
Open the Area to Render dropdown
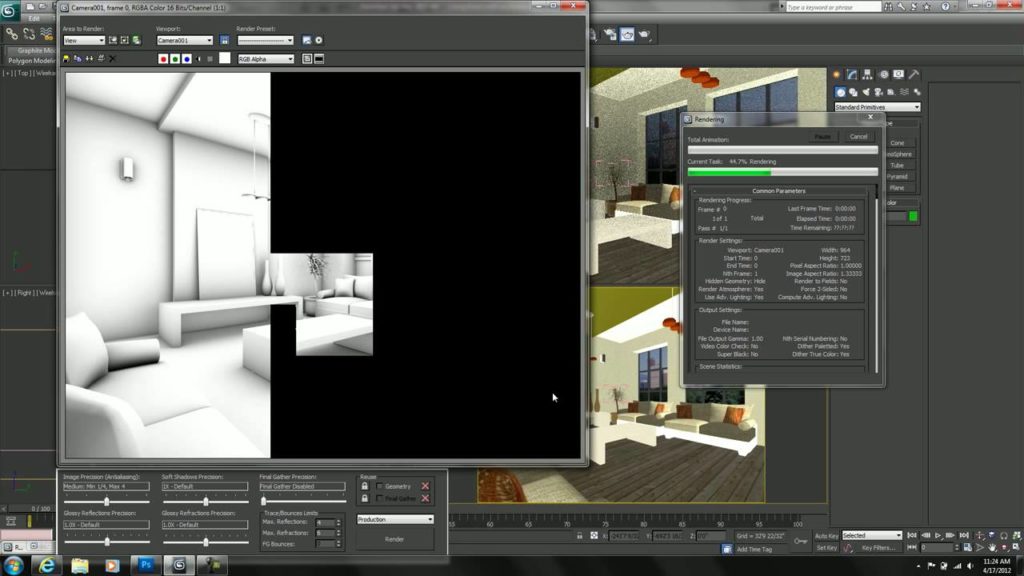84,41
